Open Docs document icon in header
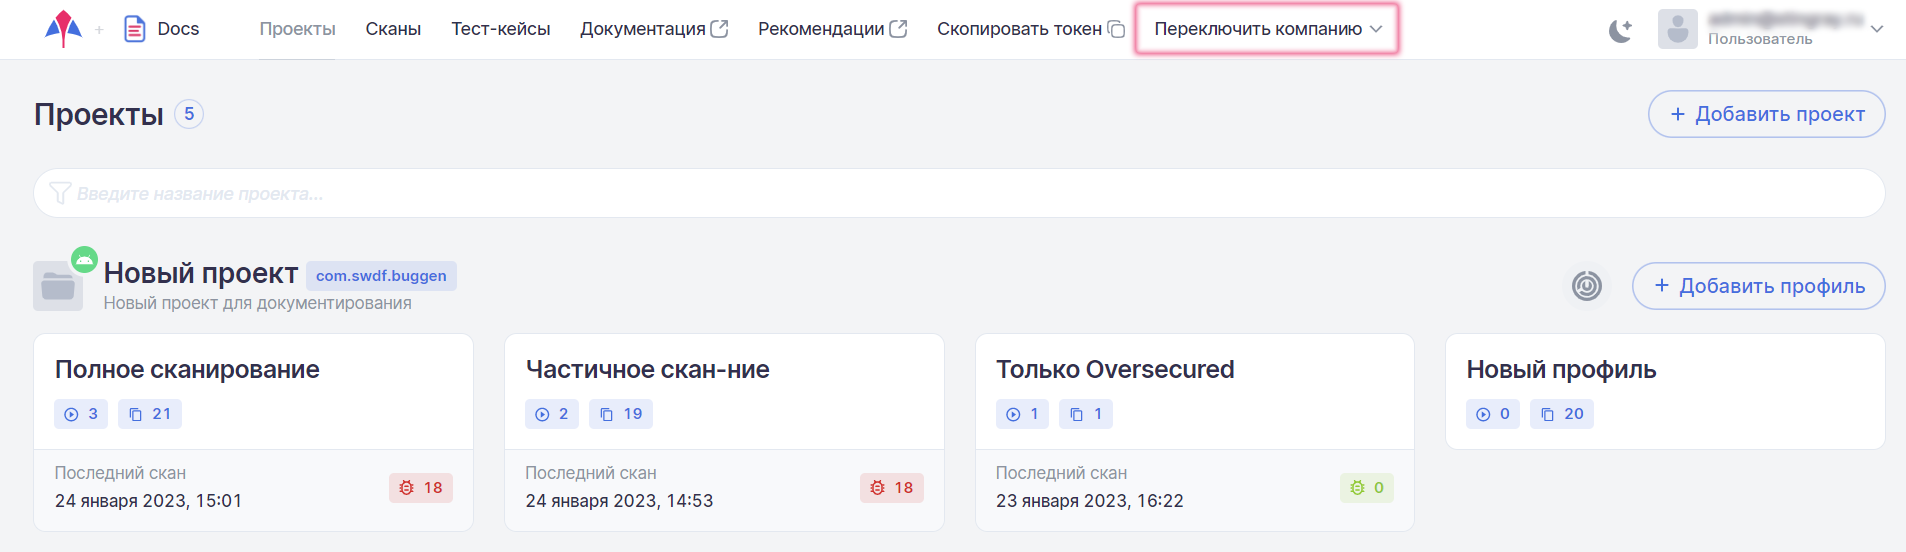1906x552 pixels. click(x=134, y=29)
